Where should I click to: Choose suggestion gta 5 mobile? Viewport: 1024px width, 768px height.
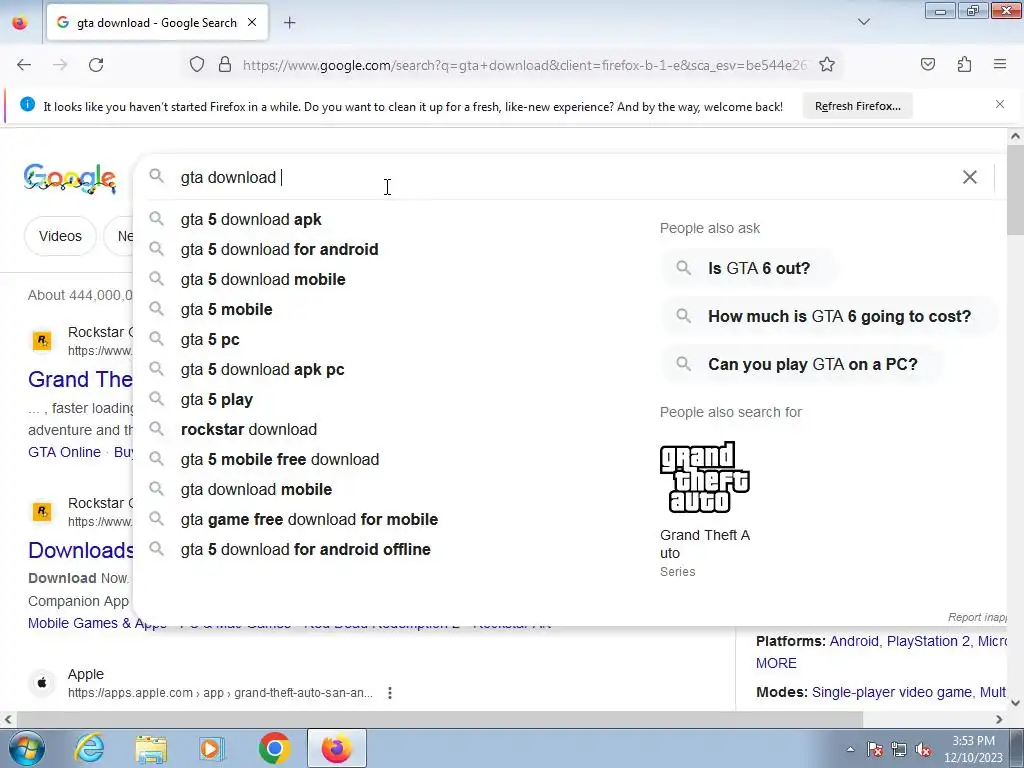click(x=227, y=310)
